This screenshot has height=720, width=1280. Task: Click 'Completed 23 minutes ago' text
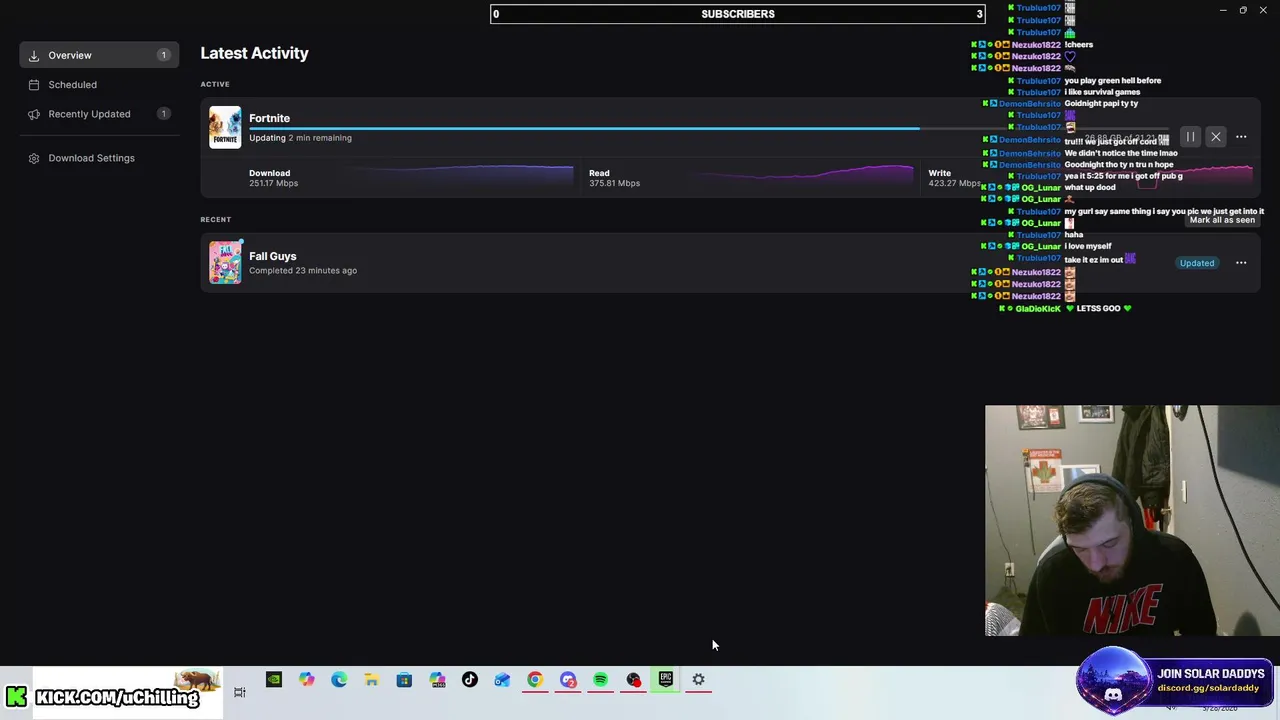coord(302,270)
